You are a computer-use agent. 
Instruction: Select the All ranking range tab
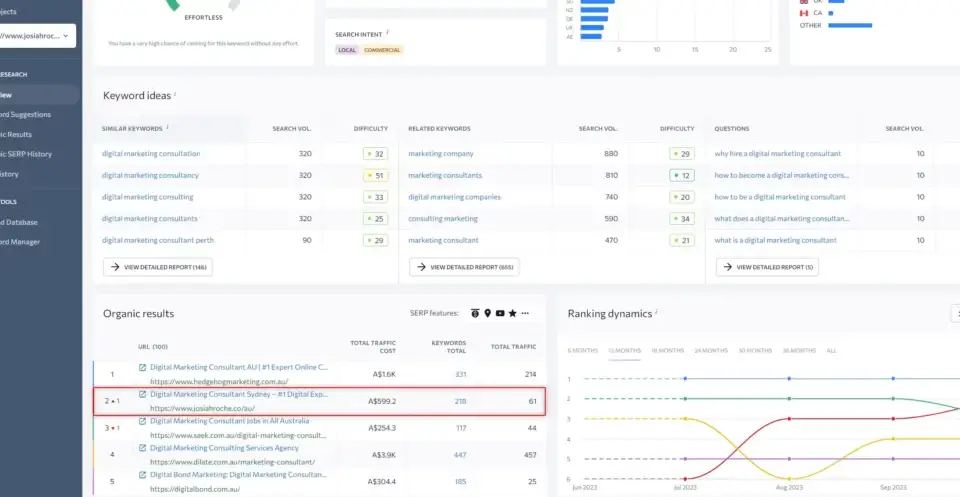pos(831,351)
